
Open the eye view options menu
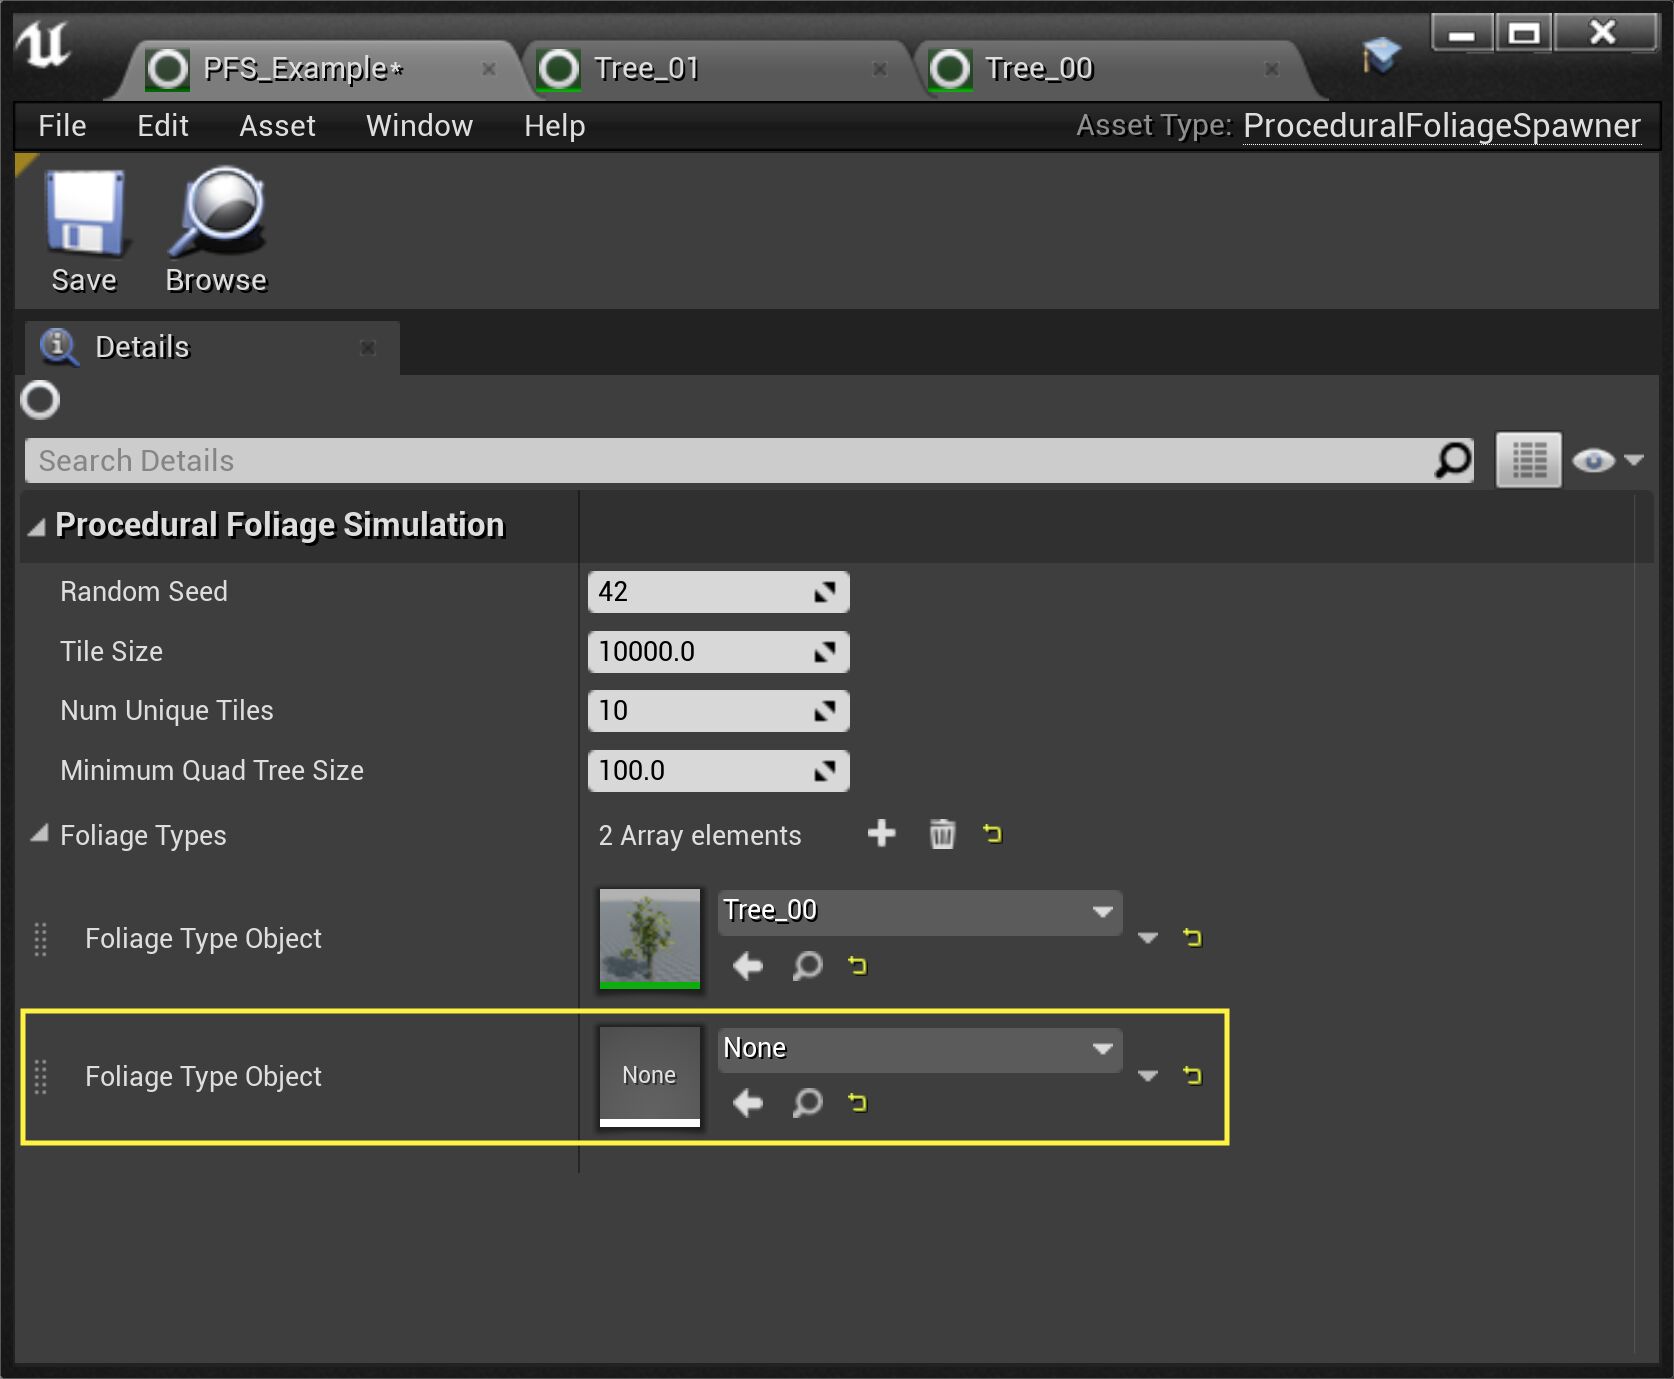pos(1606,461)
